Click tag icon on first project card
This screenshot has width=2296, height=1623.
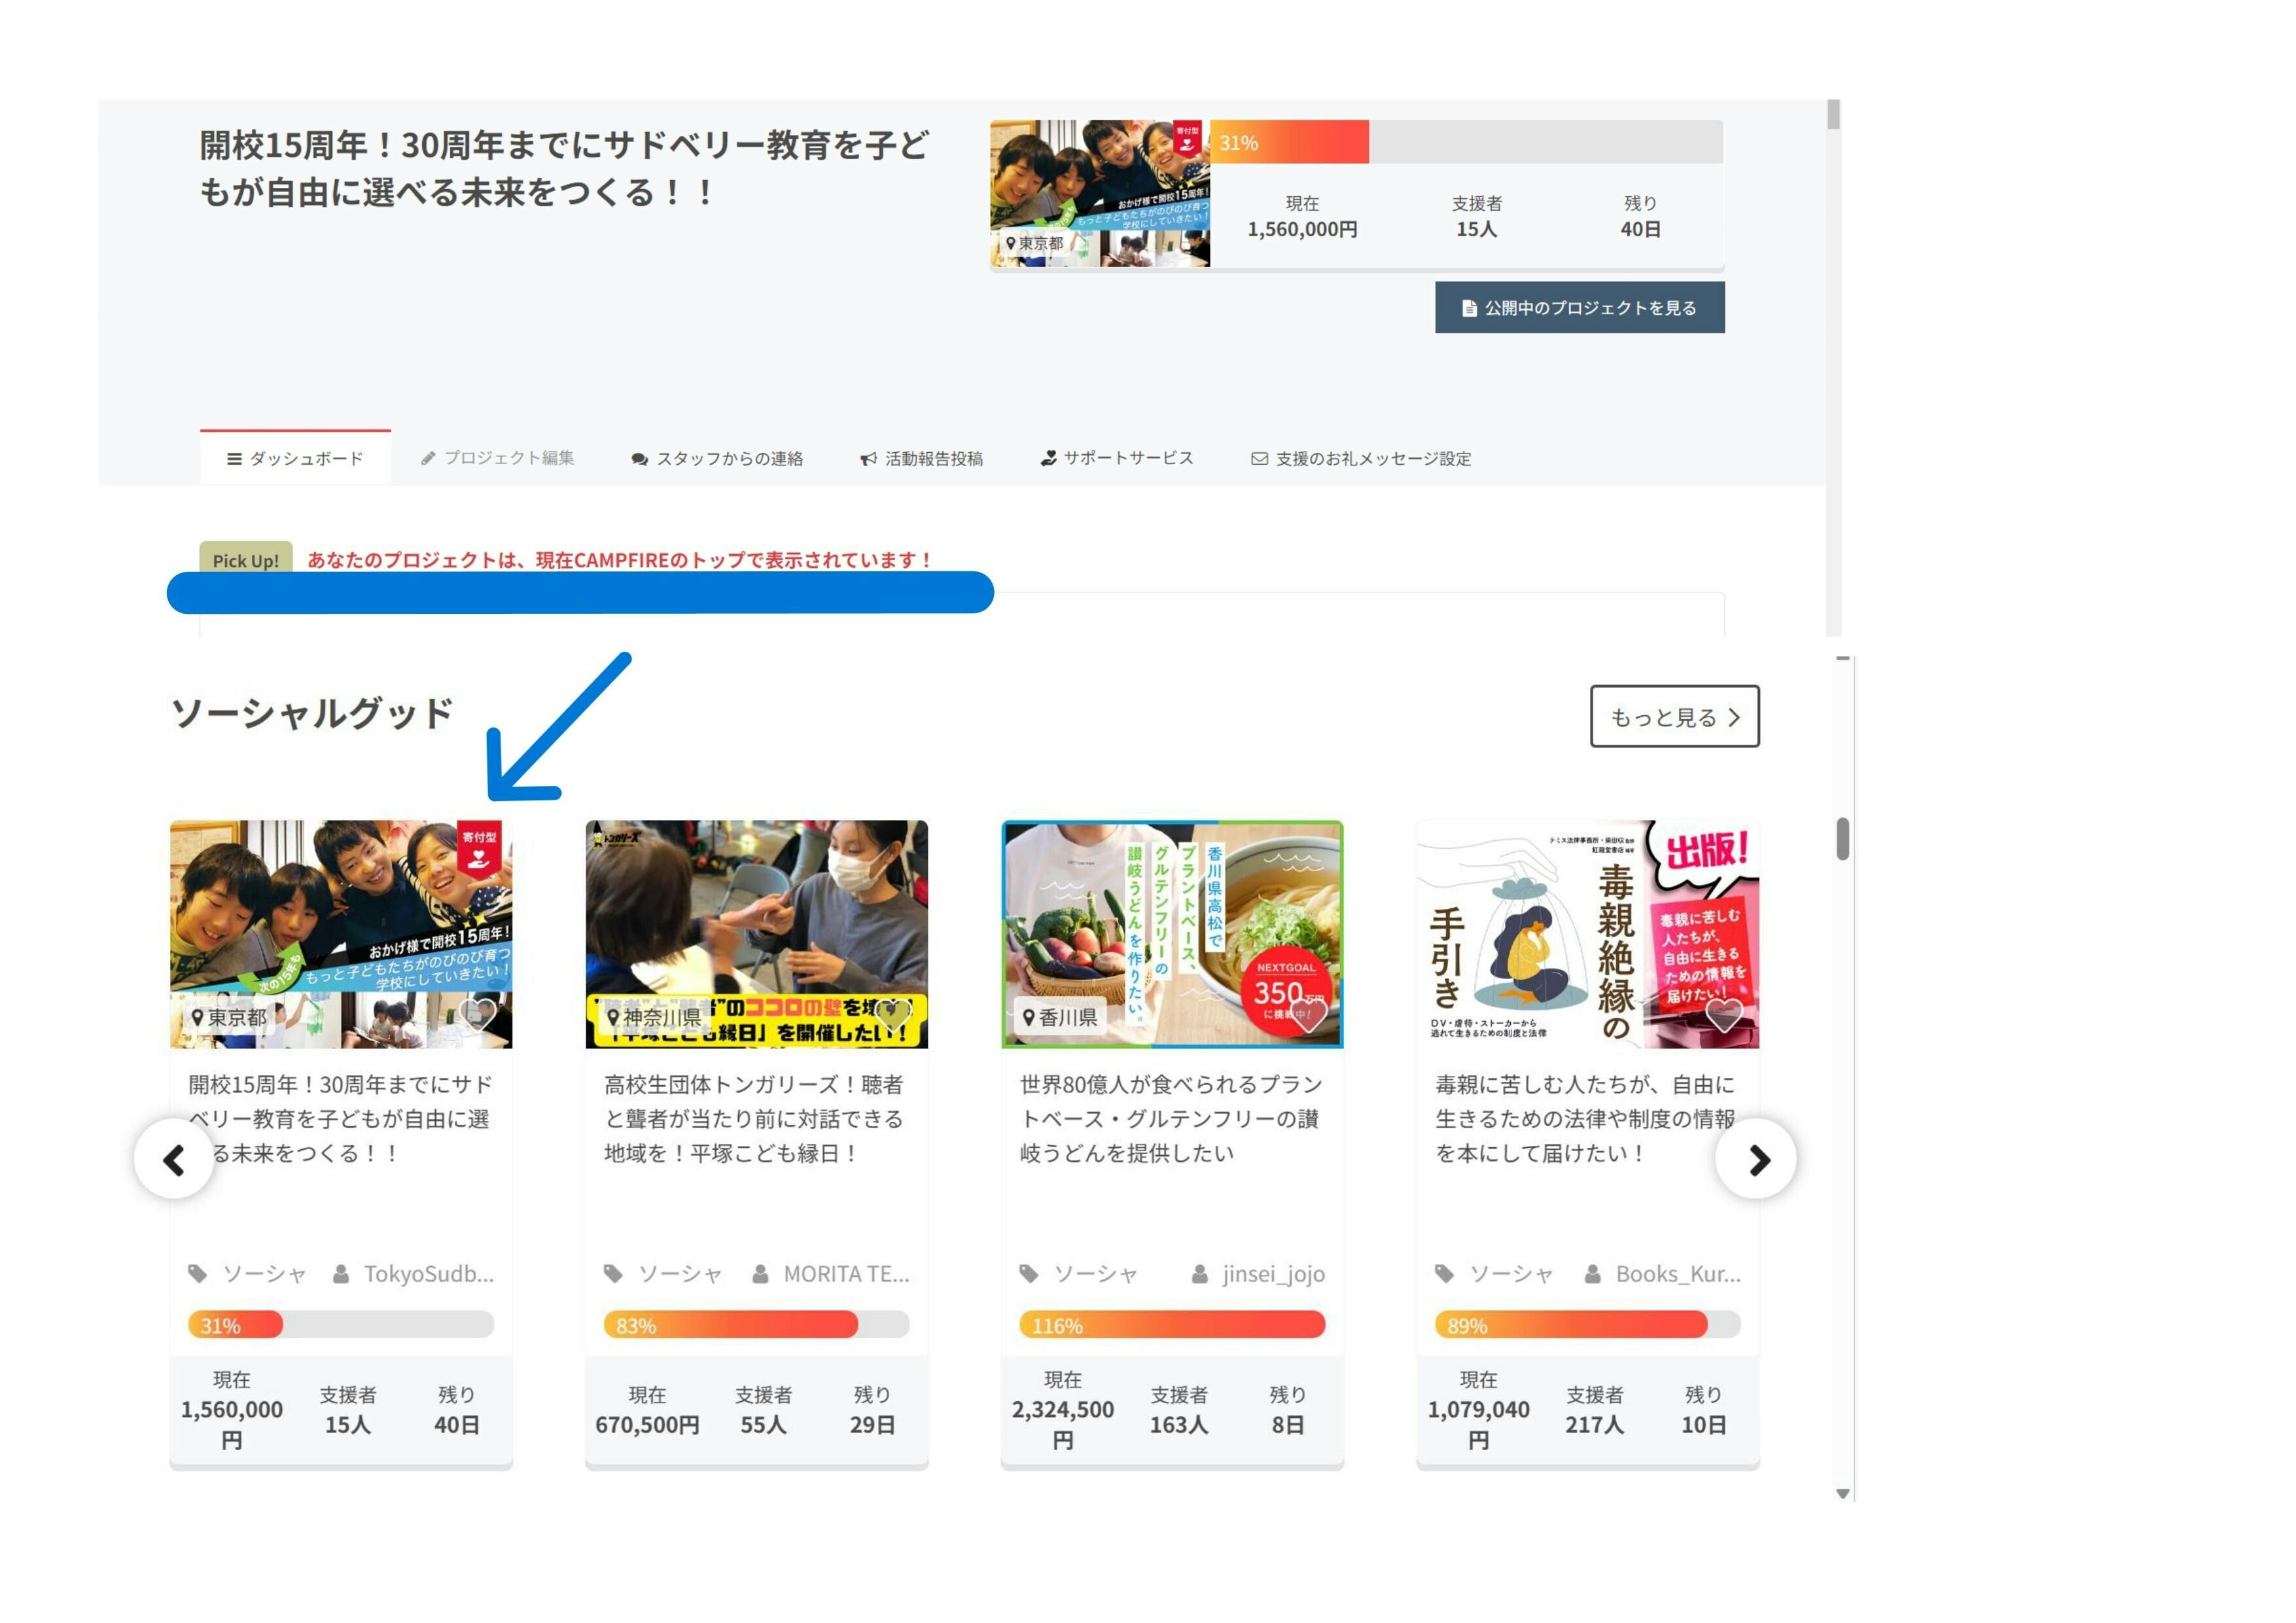pos(198,1274)
